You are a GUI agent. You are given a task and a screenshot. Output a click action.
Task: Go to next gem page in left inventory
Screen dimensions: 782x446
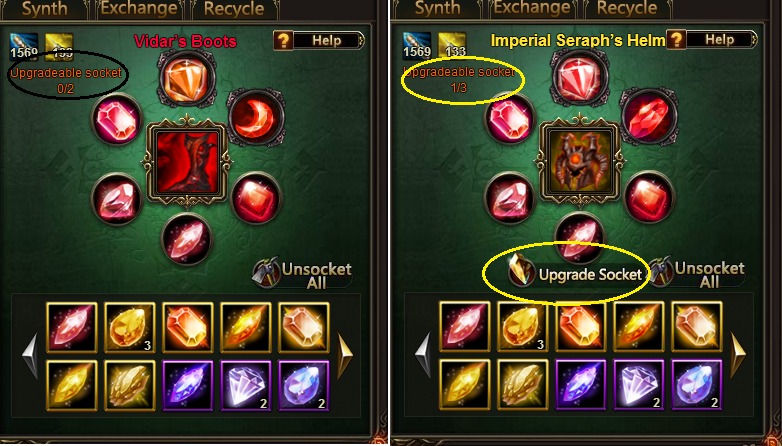345,355
